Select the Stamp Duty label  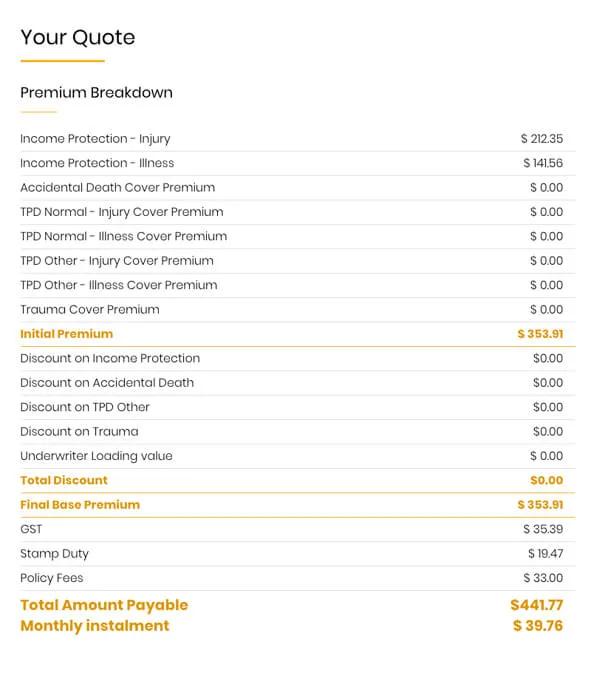54,554
